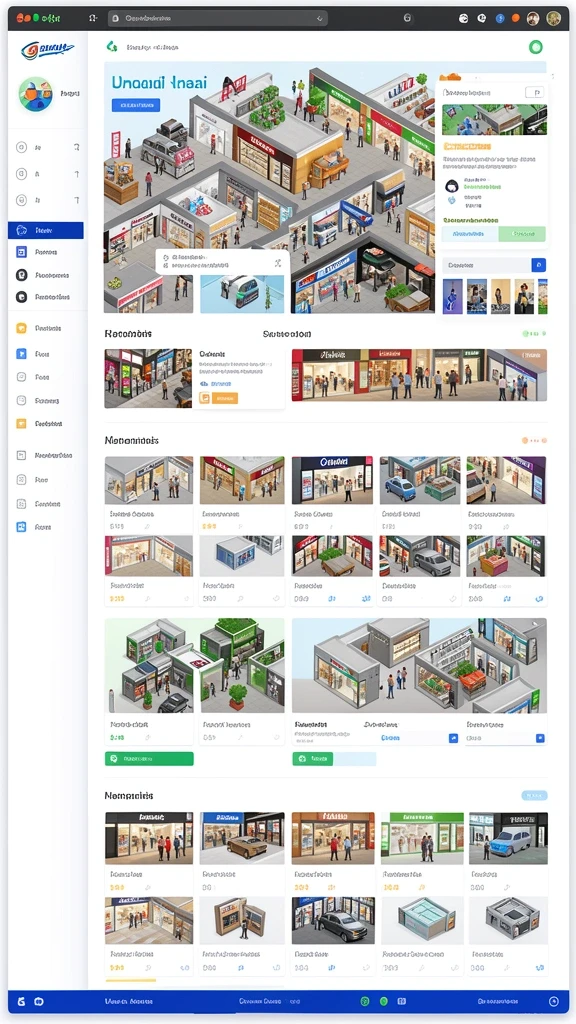The width and height of the screenshot is (576, 1024).
Task: Click the blue button under the hero banner title
Action: point(136,105)
